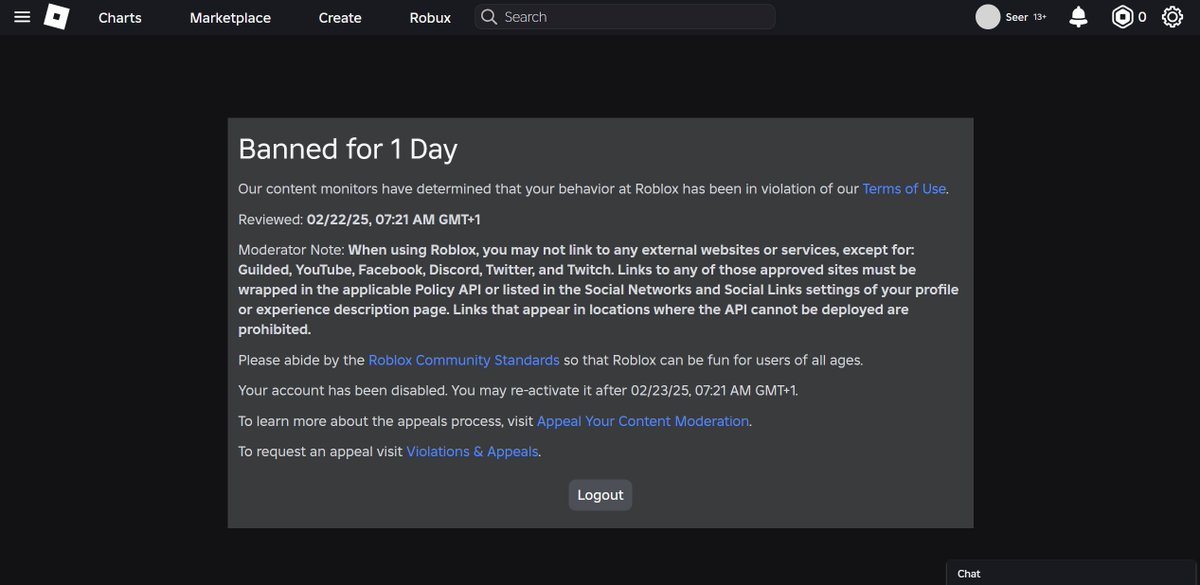Open the Roblox Community Standards link
The image size is (1200, 585).
464,360
